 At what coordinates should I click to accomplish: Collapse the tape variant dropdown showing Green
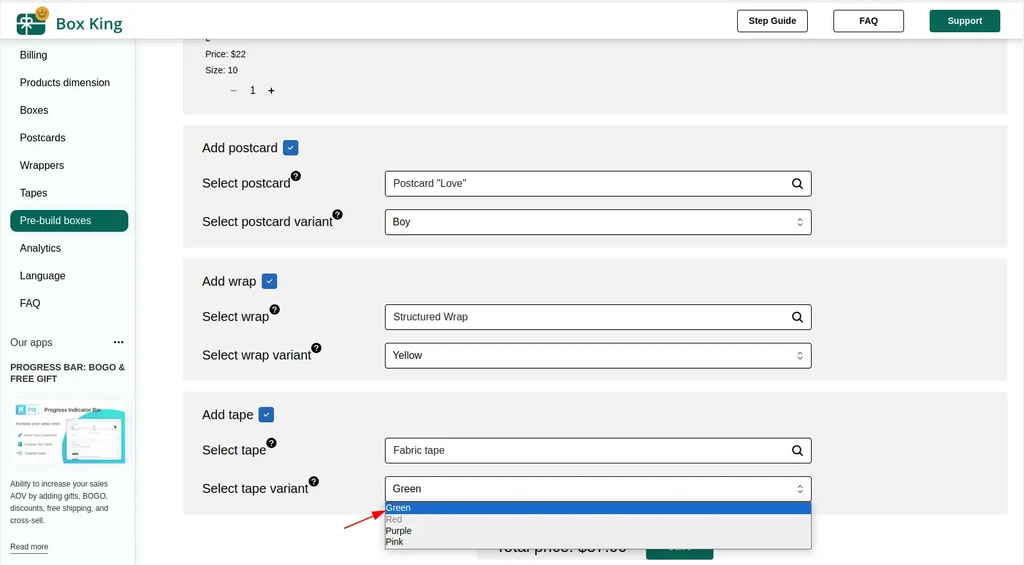(598, 489)
